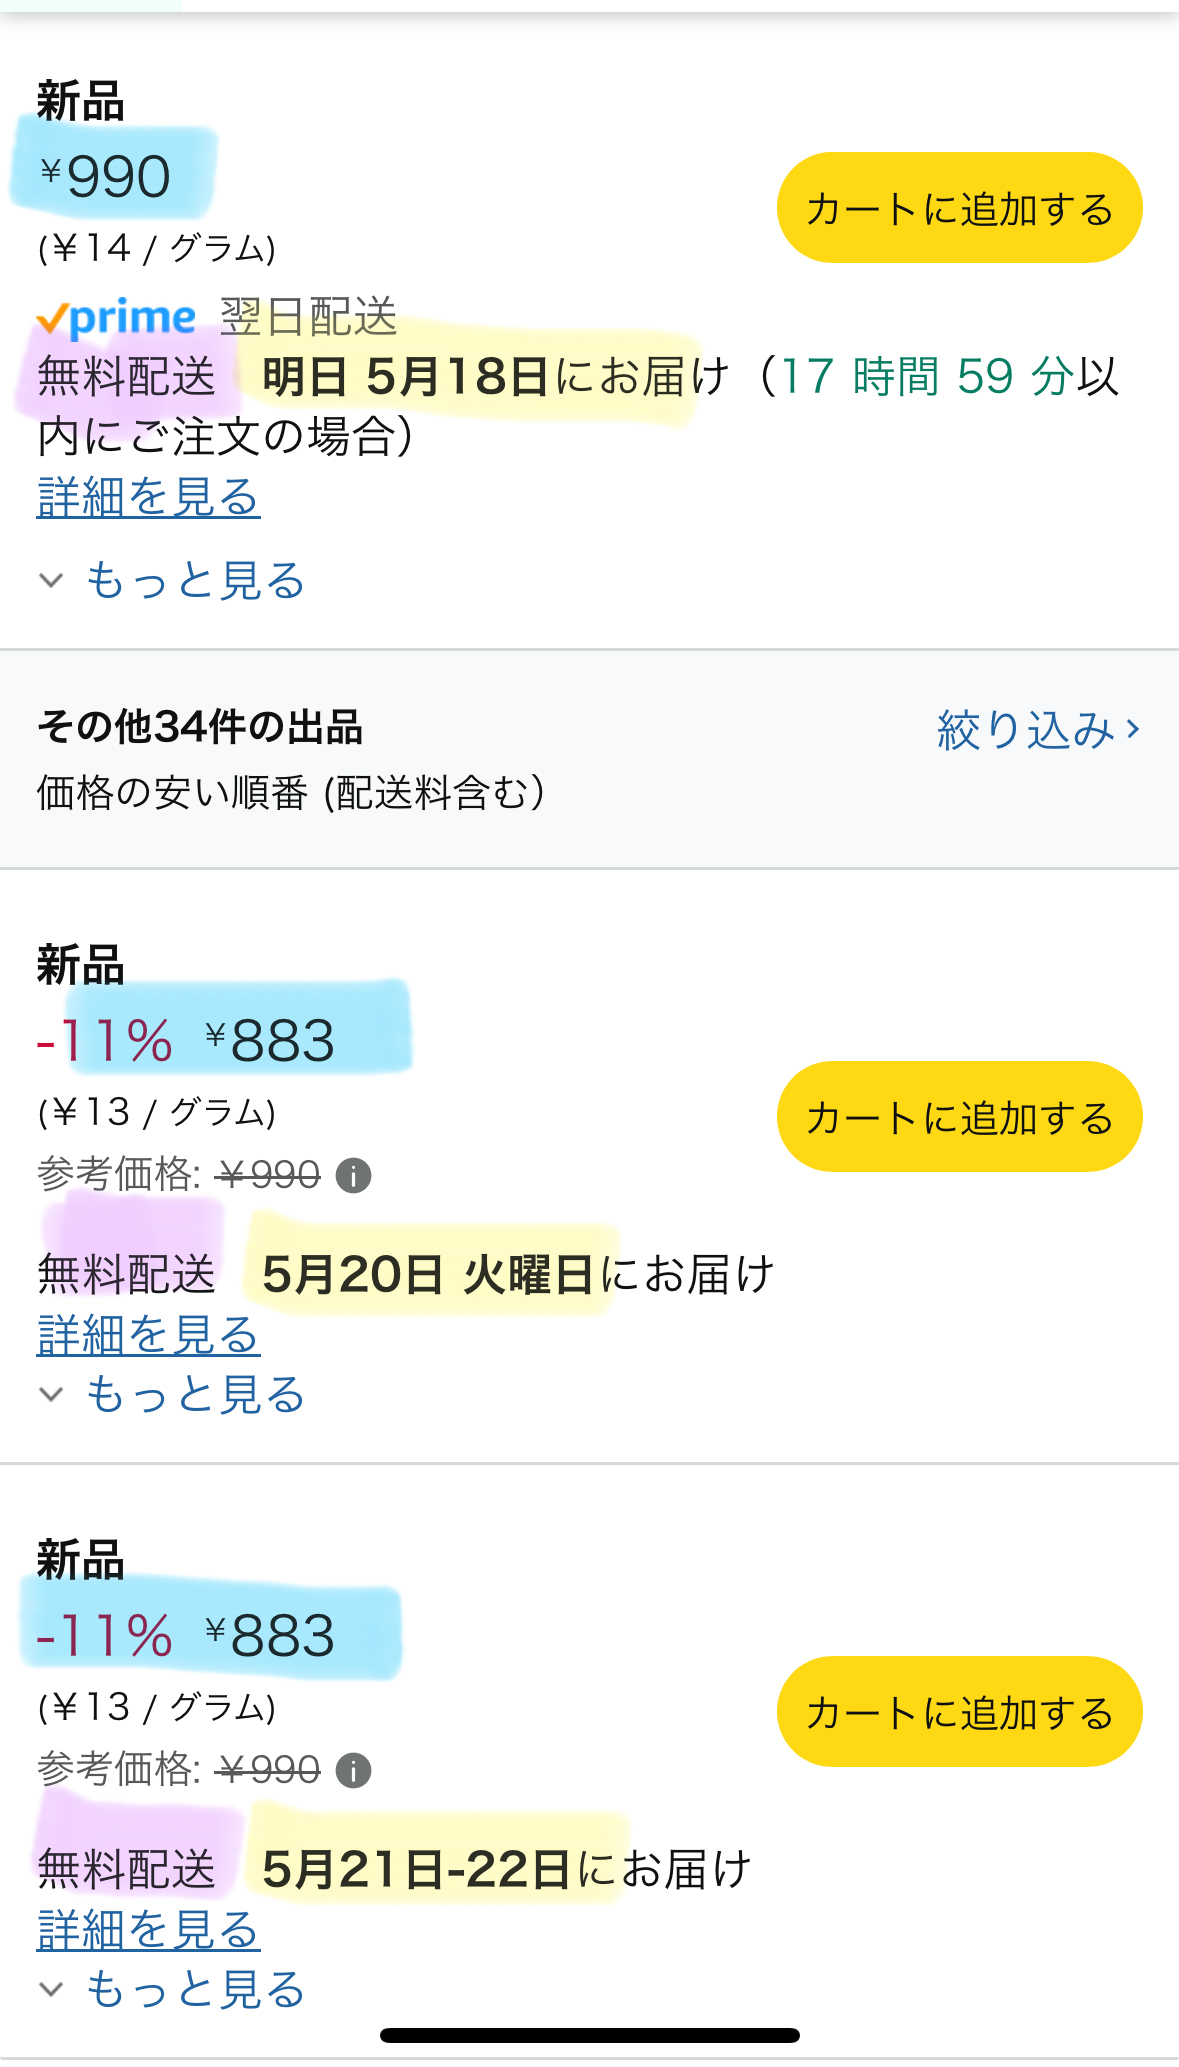Open 詳細を見る for the 5月18日 delivery offer

point(148,497)
